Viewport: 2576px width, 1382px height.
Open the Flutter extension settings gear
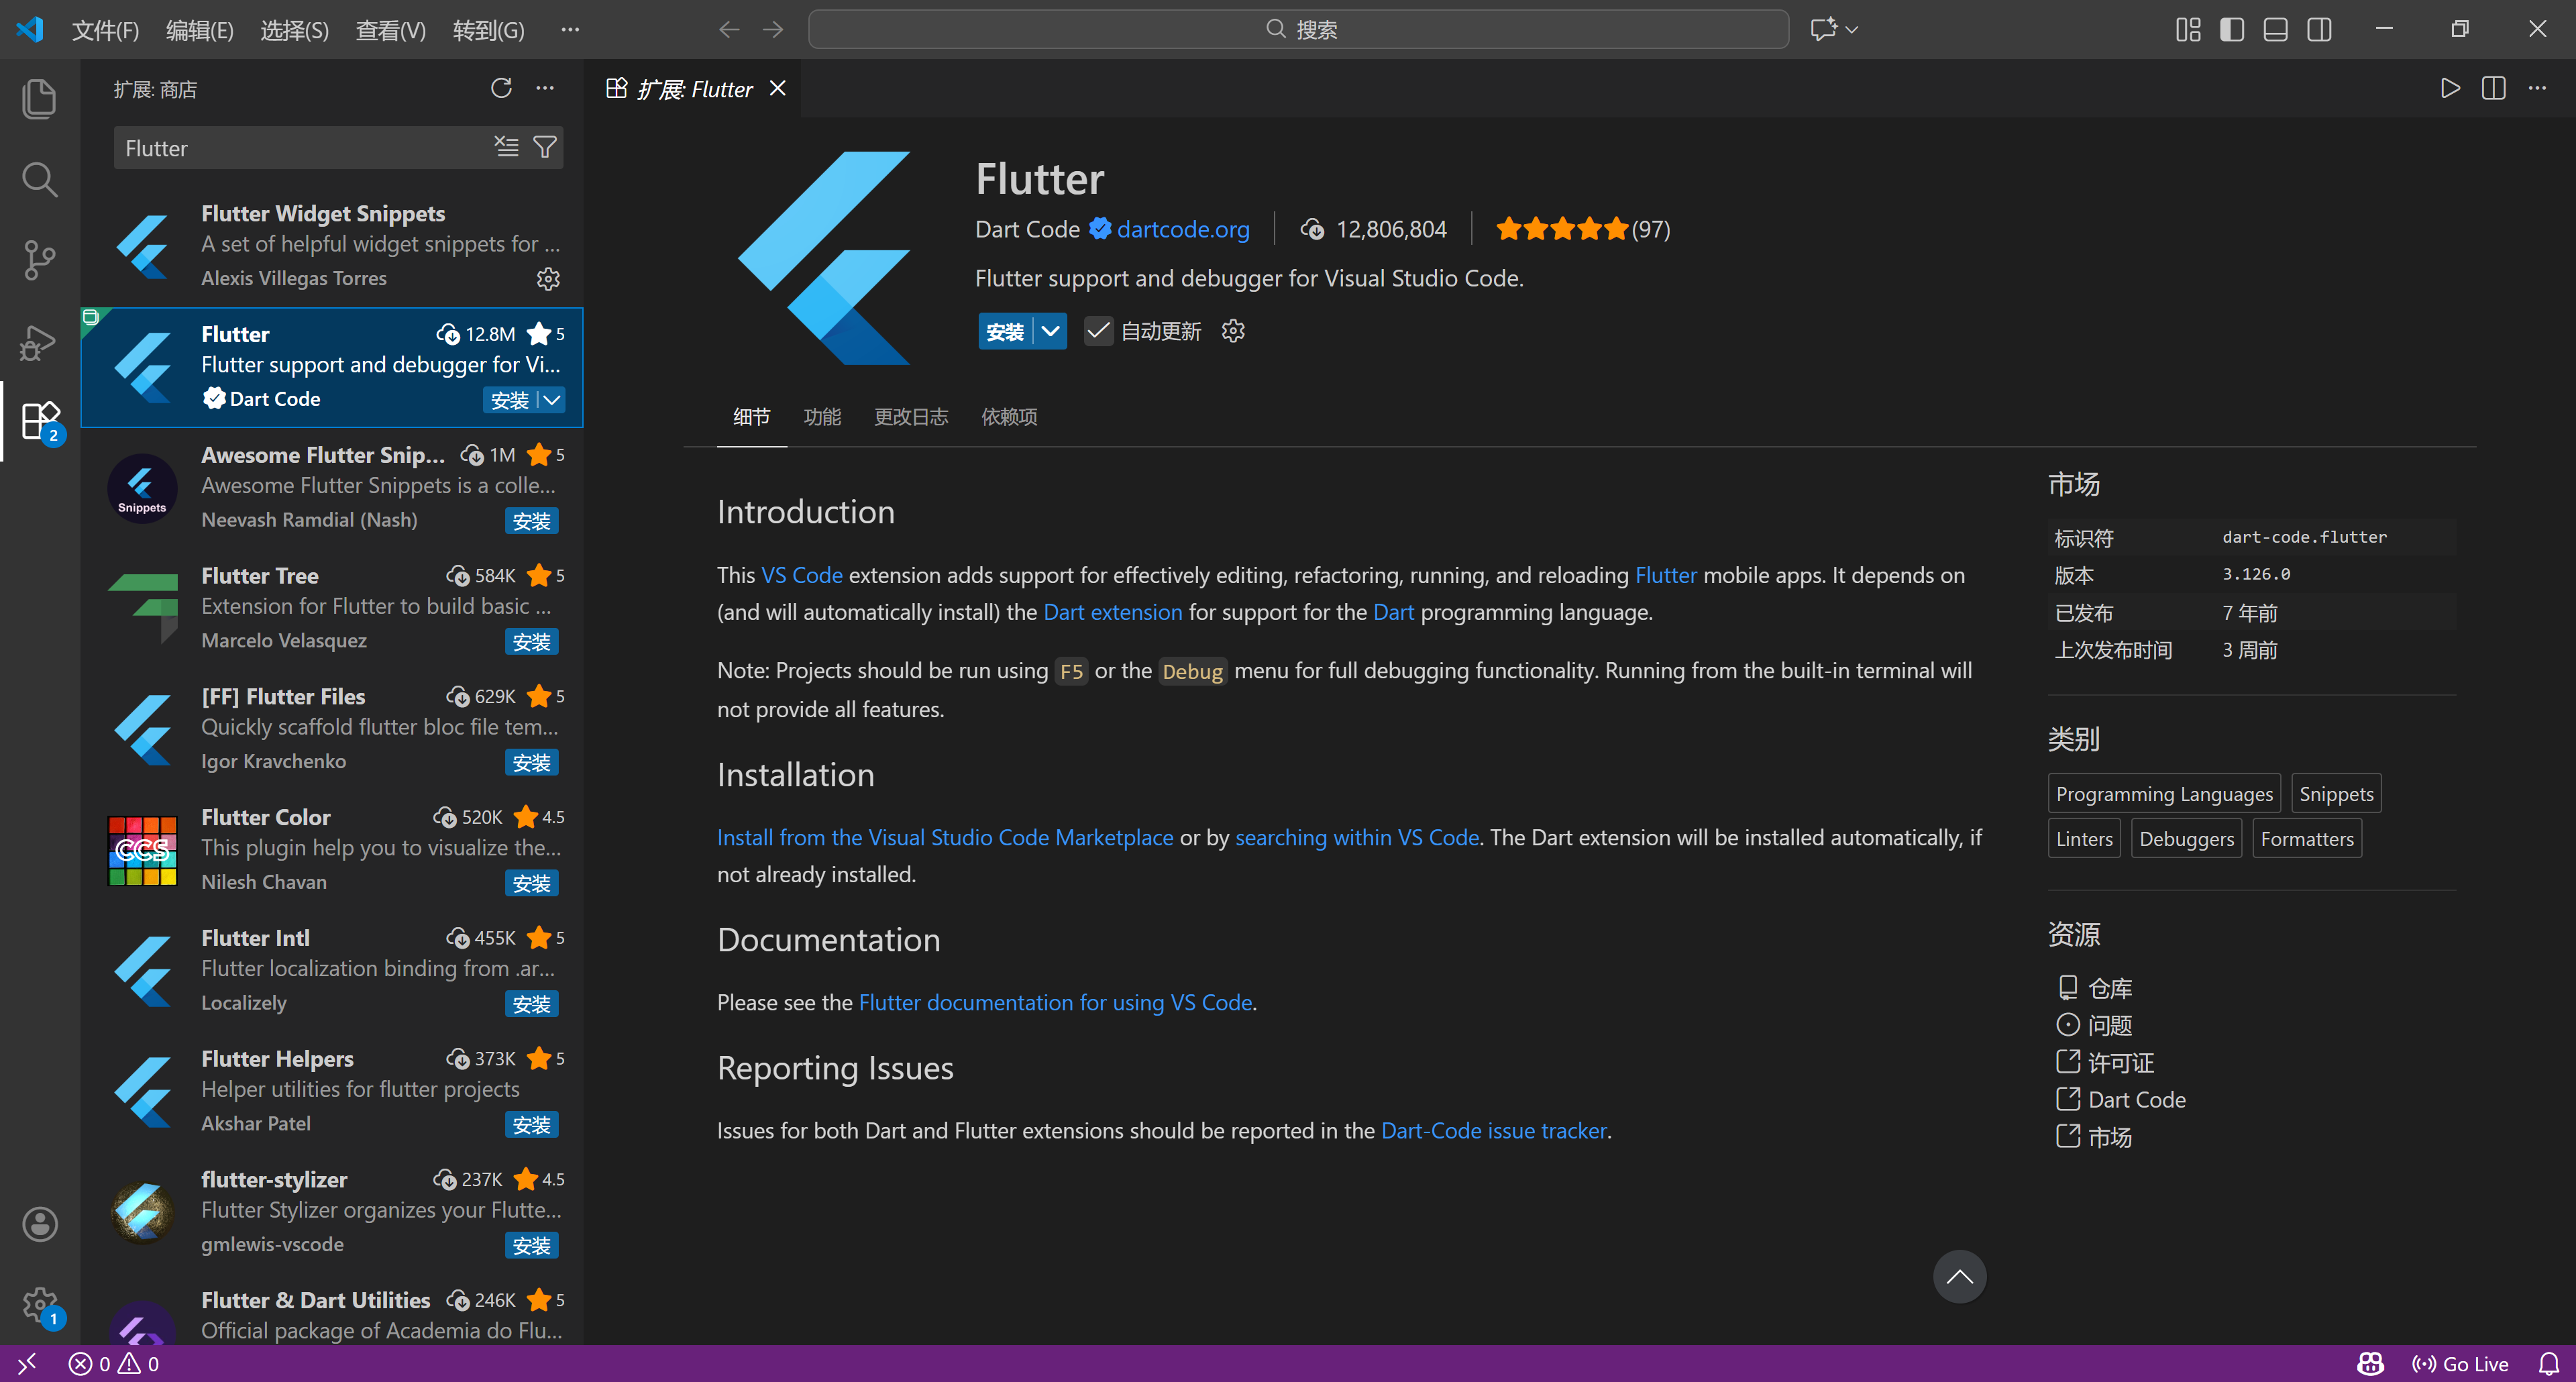[x=1233, y=331]
